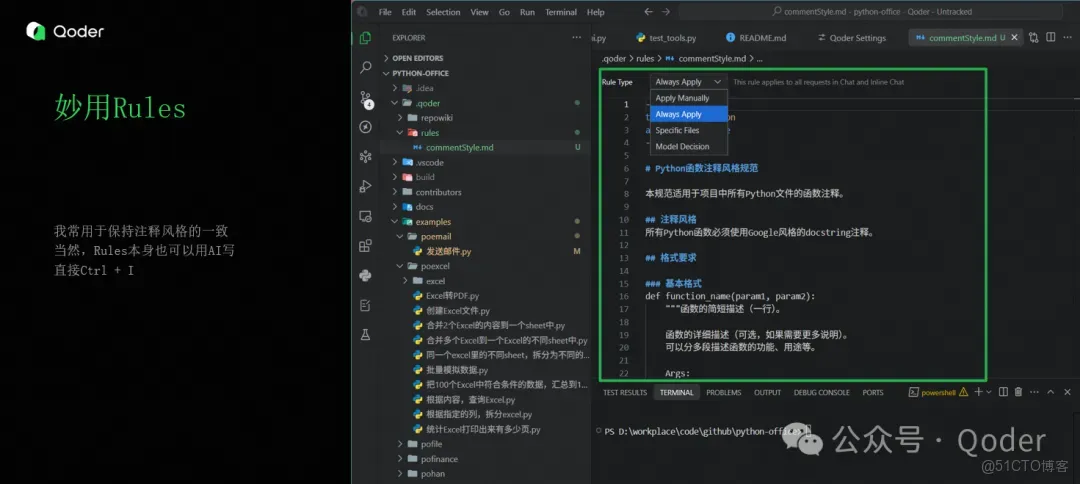Open the Terminal menu
This screenshot has height=484, width=1080.
pos(561,12)
